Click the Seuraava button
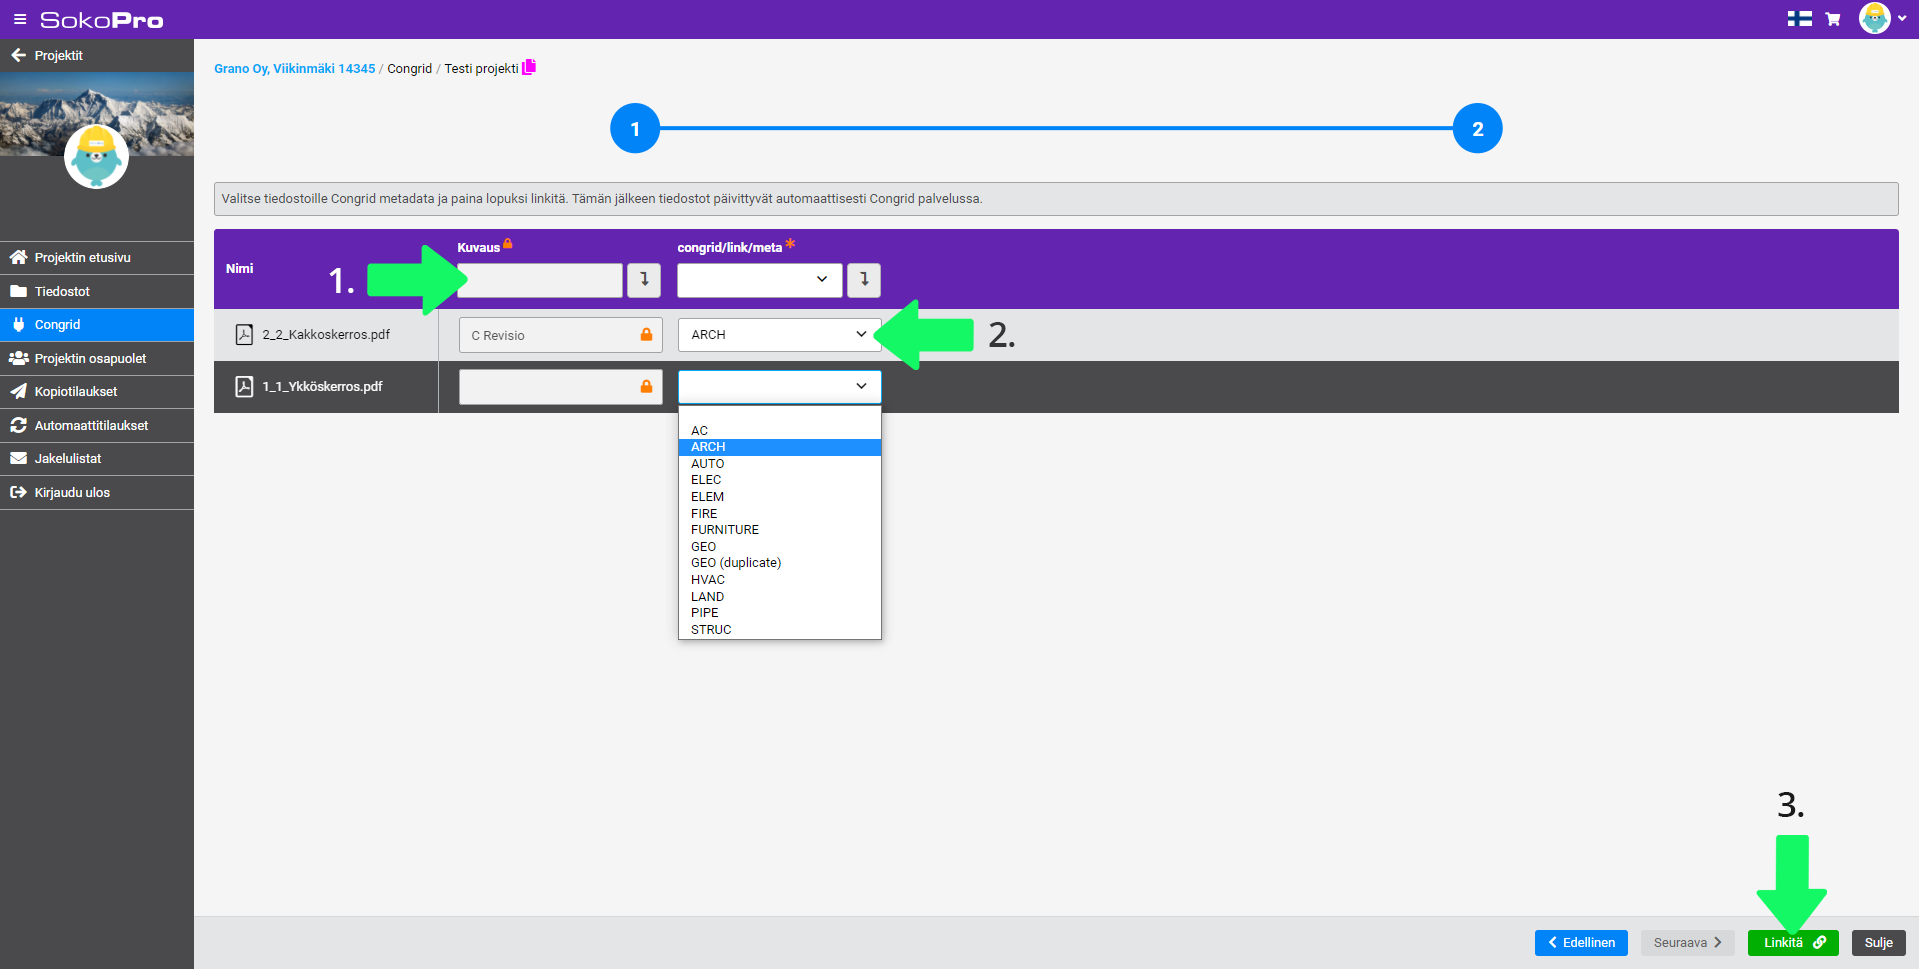This screenshot has width=1919, height=969. point(1687,943)
